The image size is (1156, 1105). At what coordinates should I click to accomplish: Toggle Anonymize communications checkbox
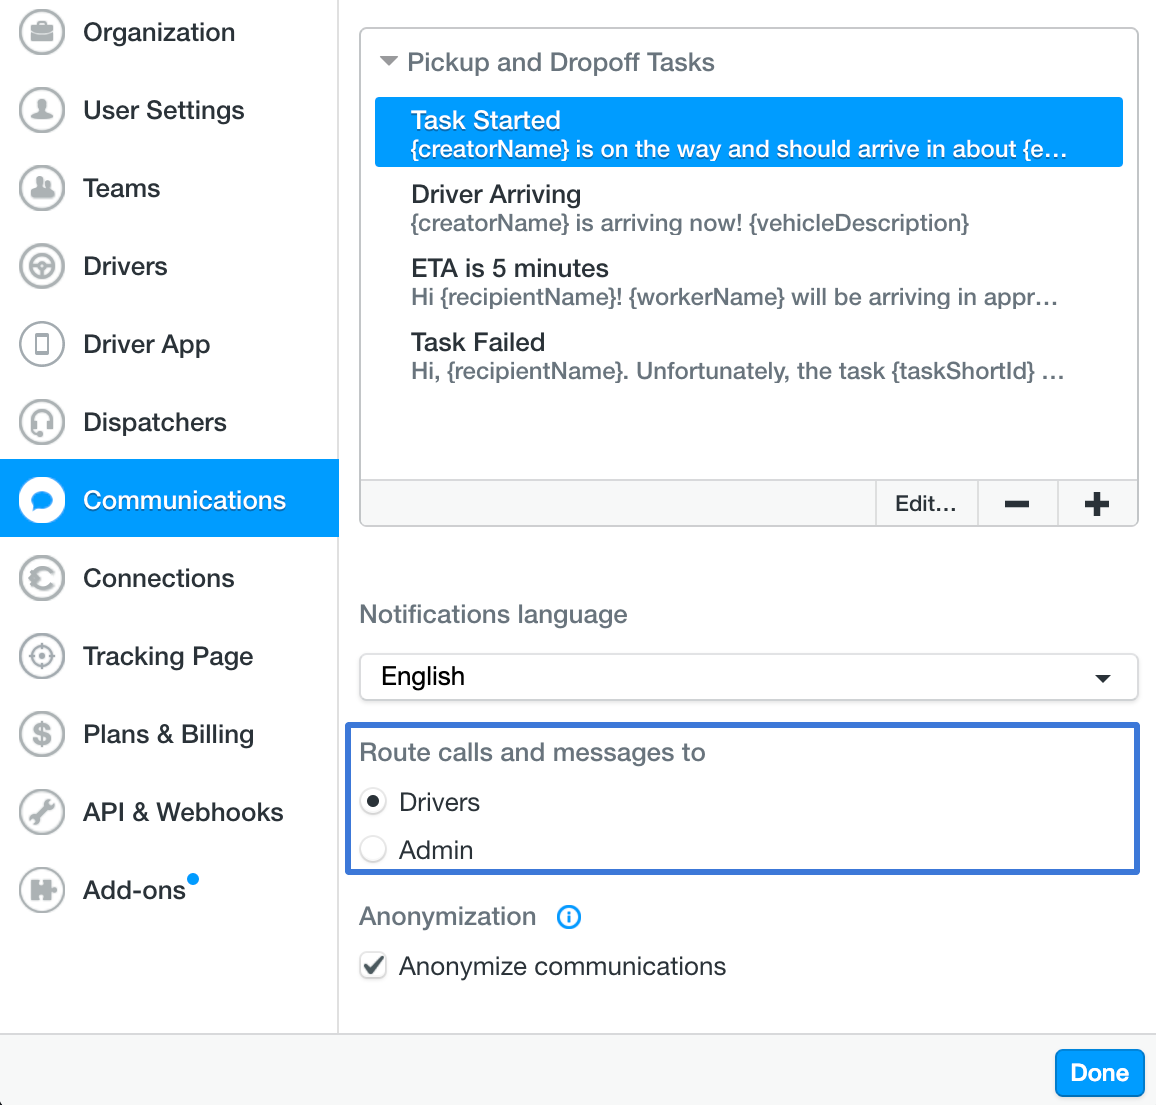(373, 966)
